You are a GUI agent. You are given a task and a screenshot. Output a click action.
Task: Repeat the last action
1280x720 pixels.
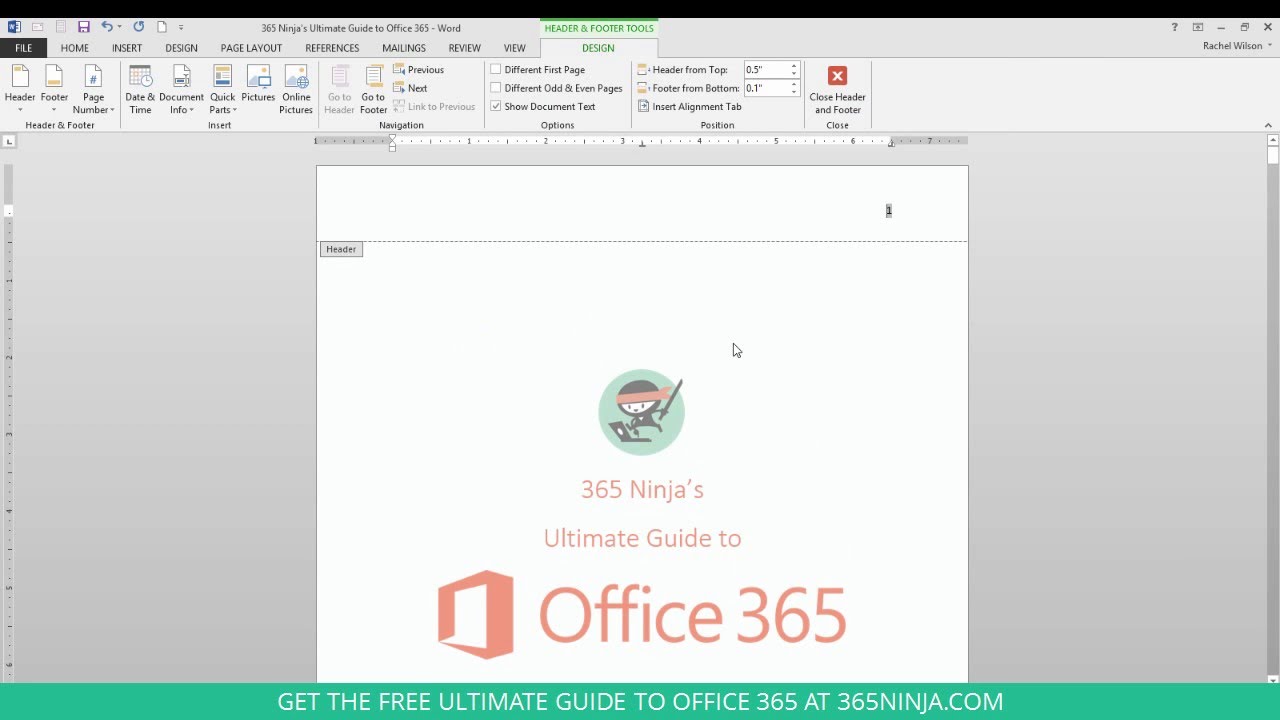pos(138,27)
